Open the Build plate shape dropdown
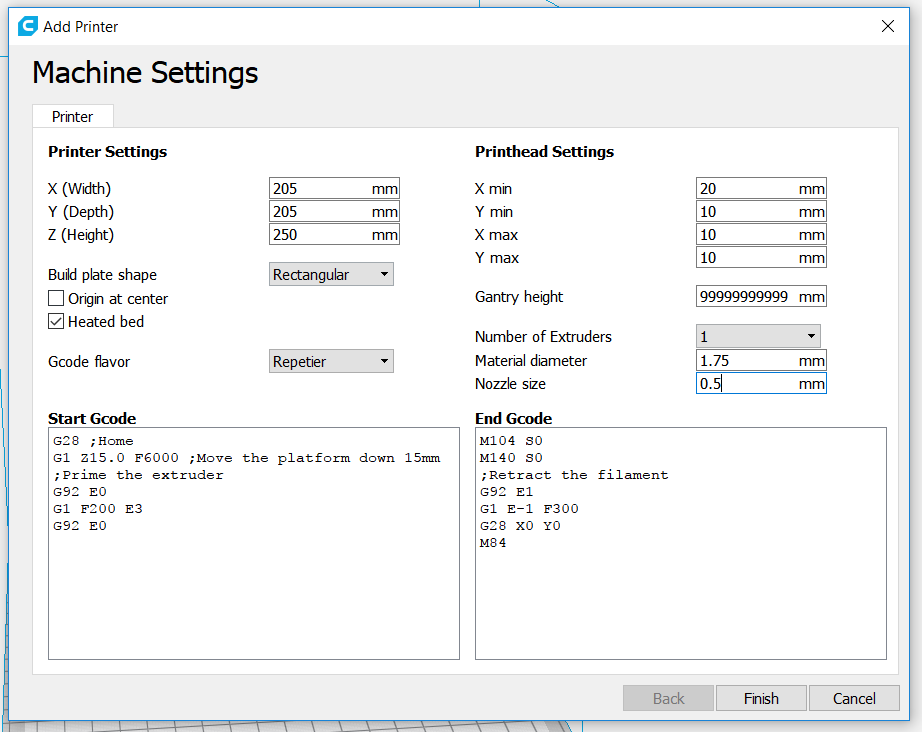 [x=332, y=275]
